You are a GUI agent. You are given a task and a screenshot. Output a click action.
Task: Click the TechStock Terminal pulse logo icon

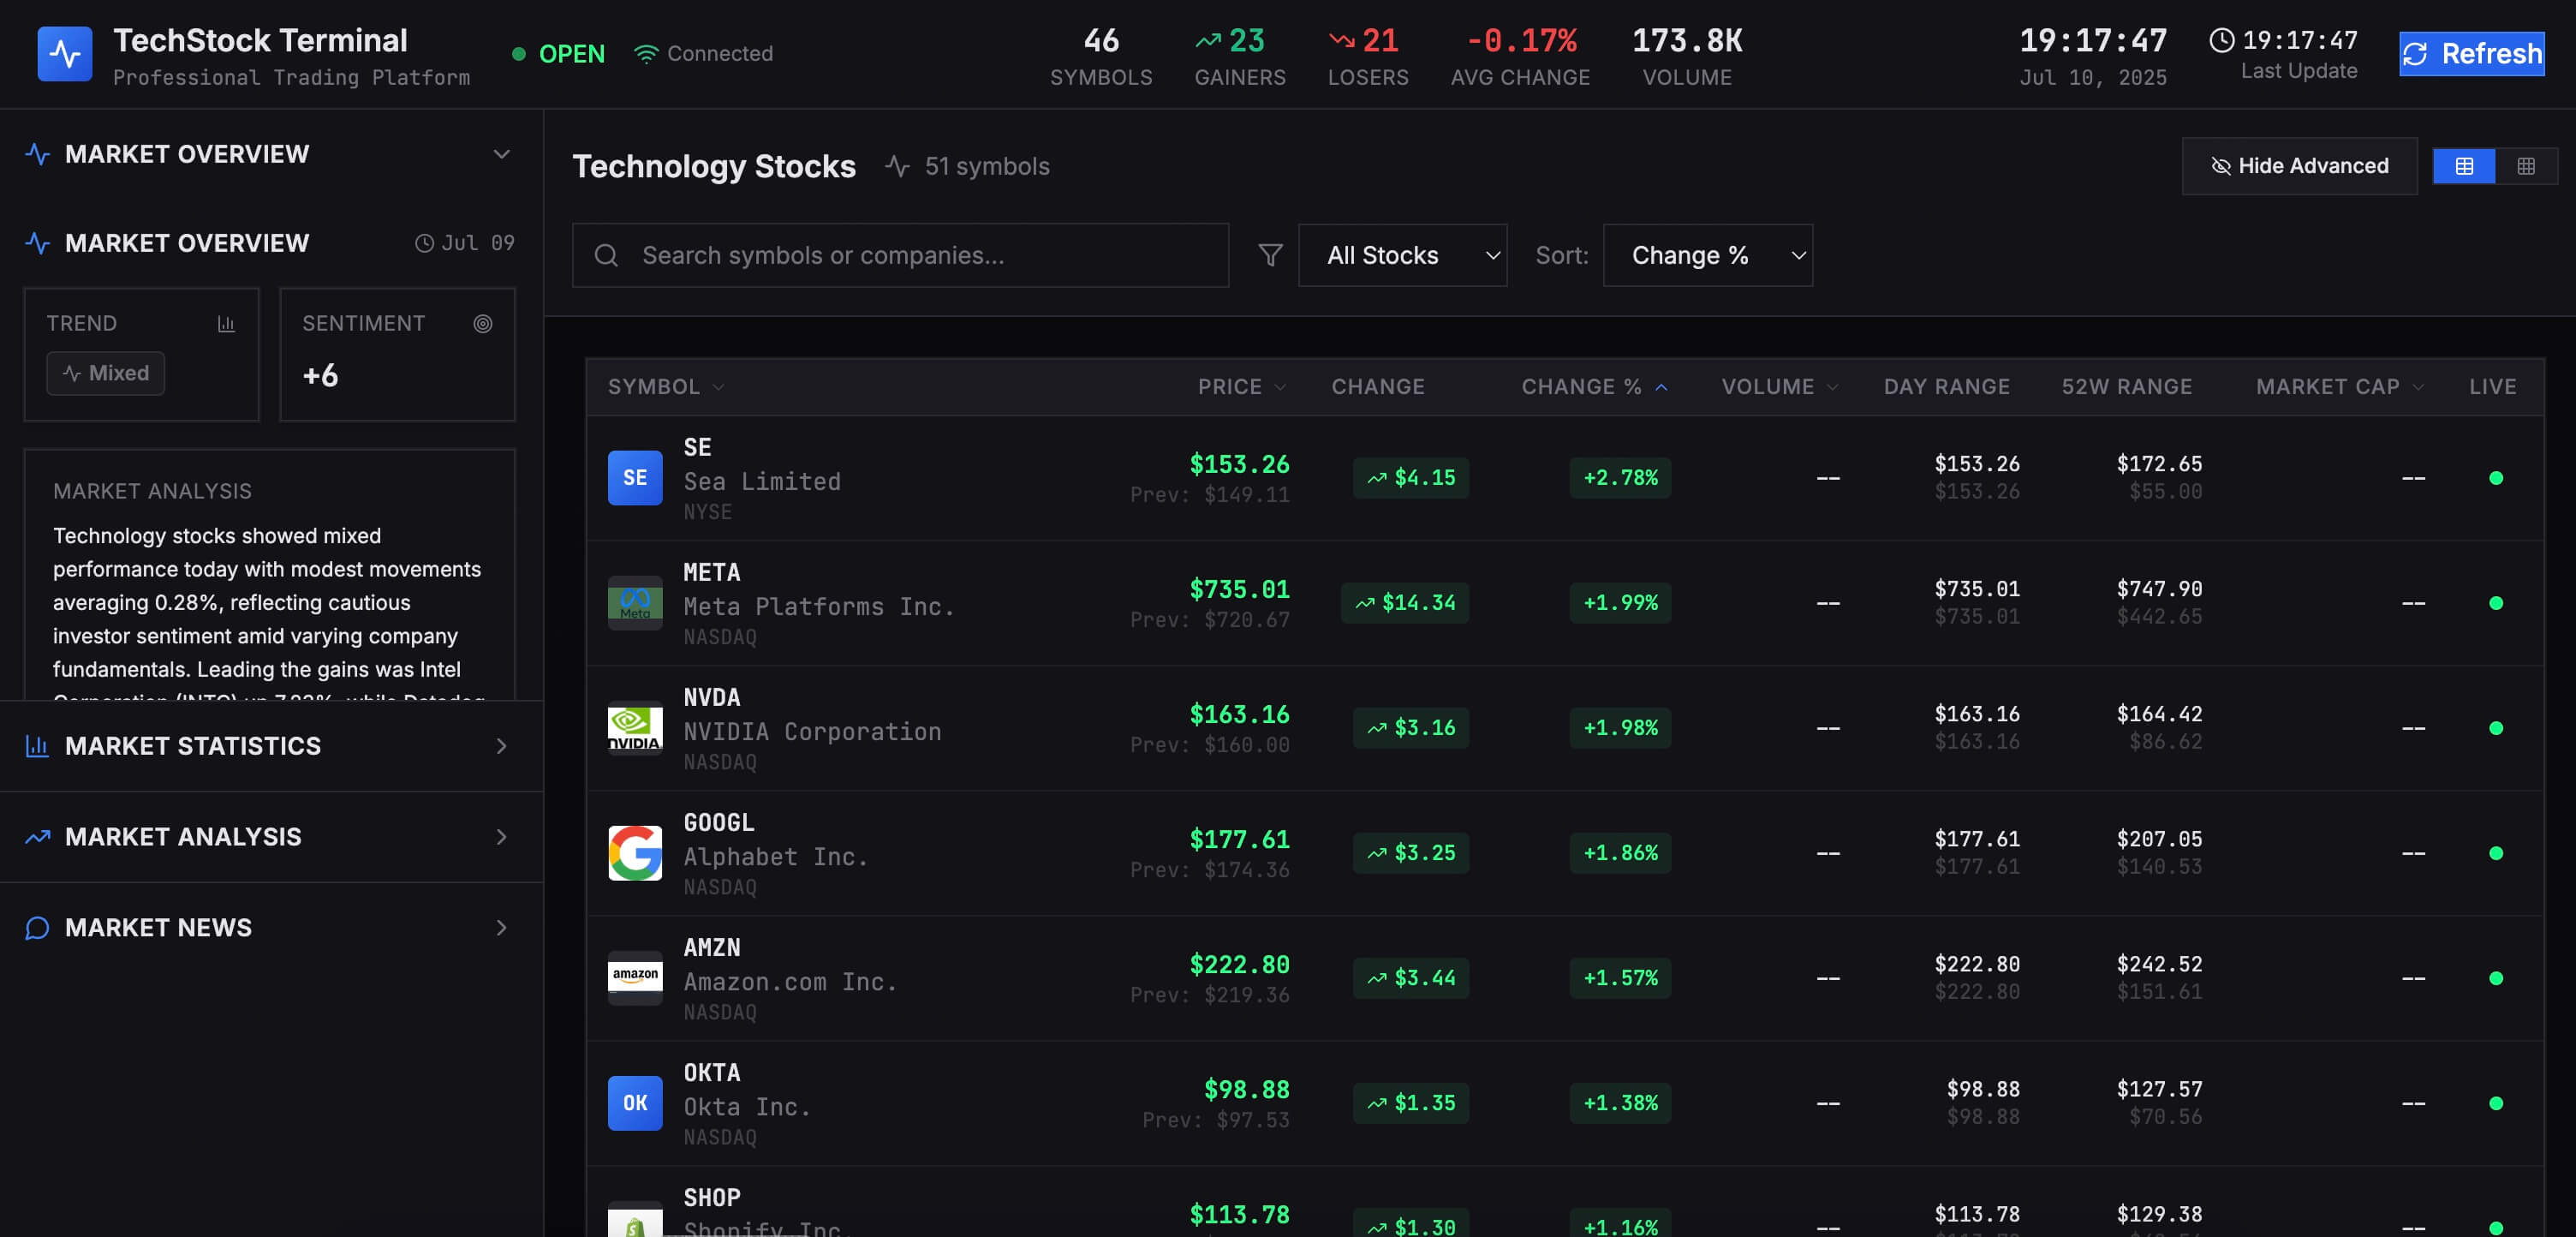[x=64, y=54]
